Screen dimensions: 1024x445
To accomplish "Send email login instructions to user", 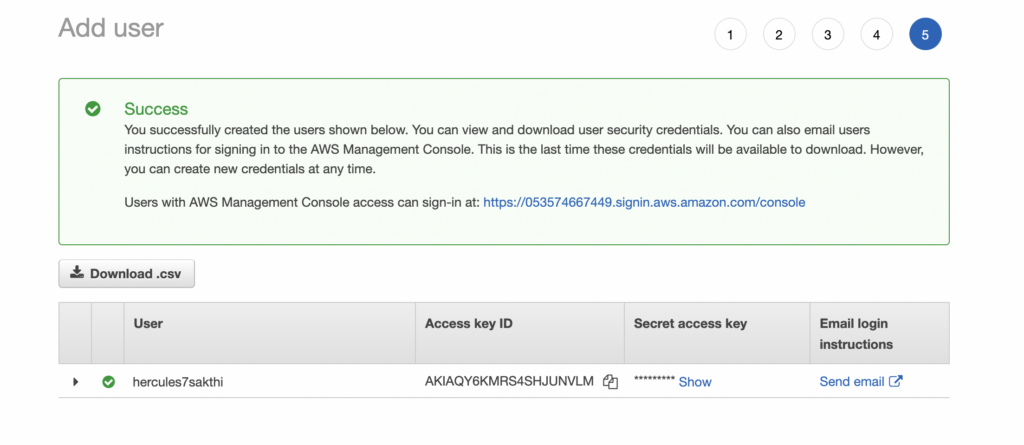I will pos(852,381).
